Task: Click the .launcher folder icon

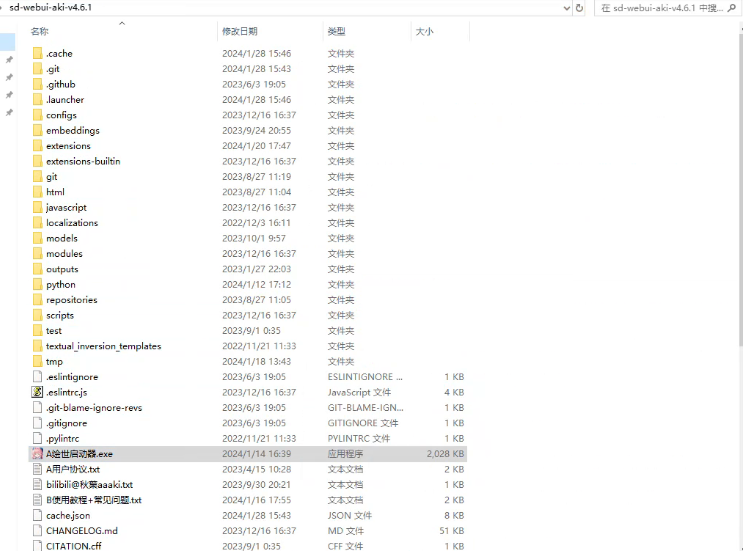Action: coord(38,99)
